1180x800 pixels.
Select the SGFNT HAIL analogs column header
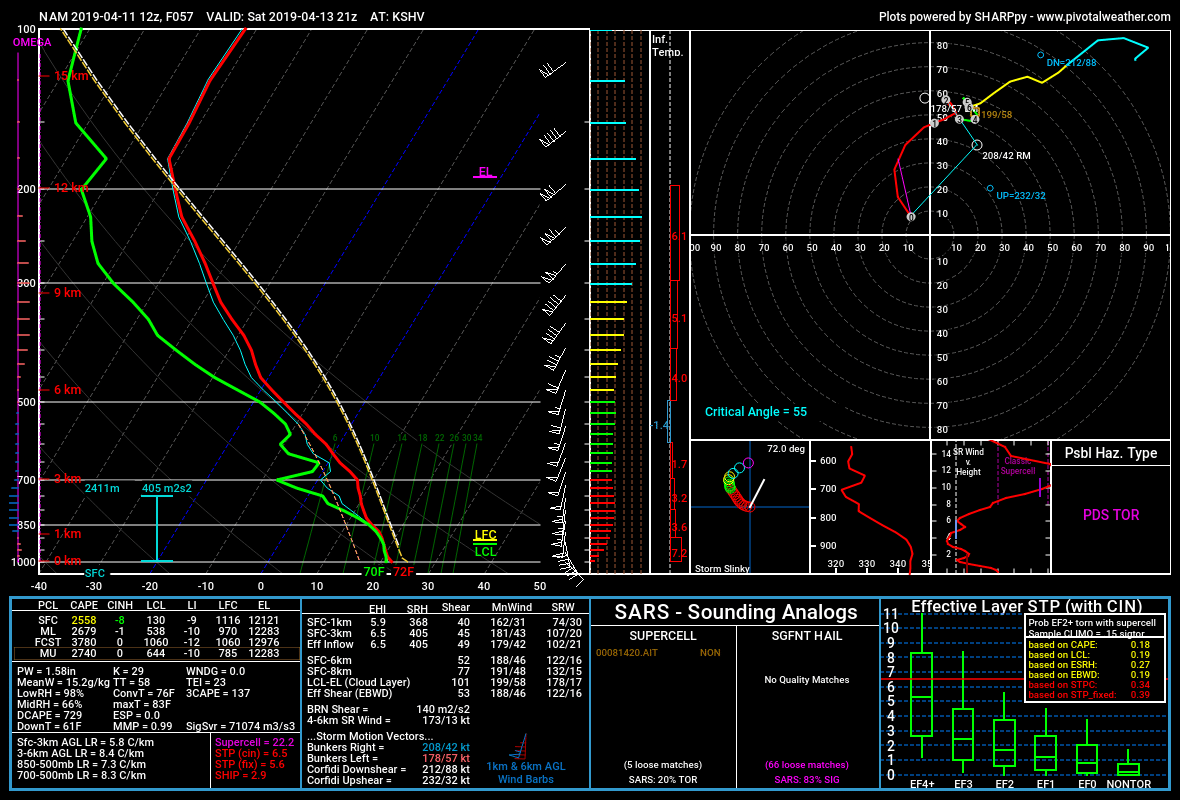tap(806, 635)
